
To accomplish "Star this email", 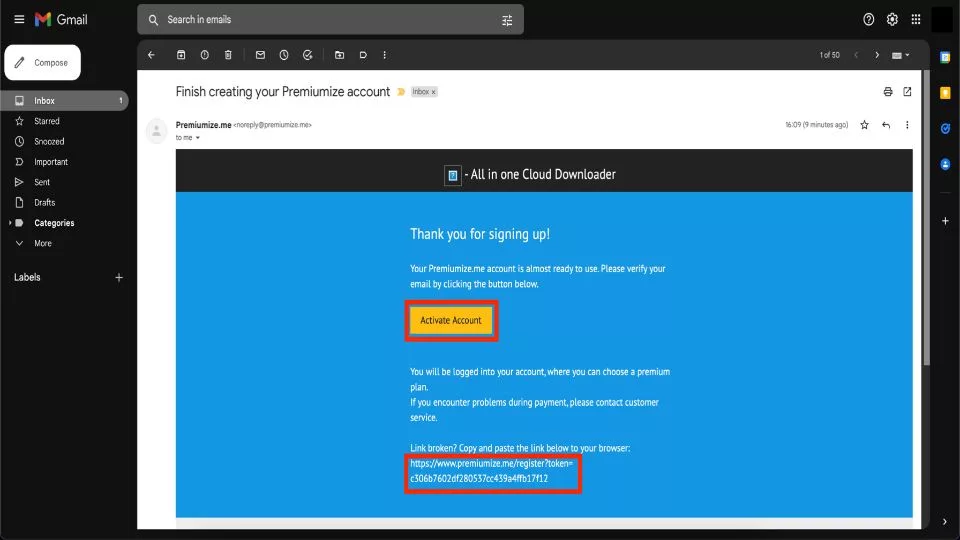I will pyautogui.click(x=864, y=125).
